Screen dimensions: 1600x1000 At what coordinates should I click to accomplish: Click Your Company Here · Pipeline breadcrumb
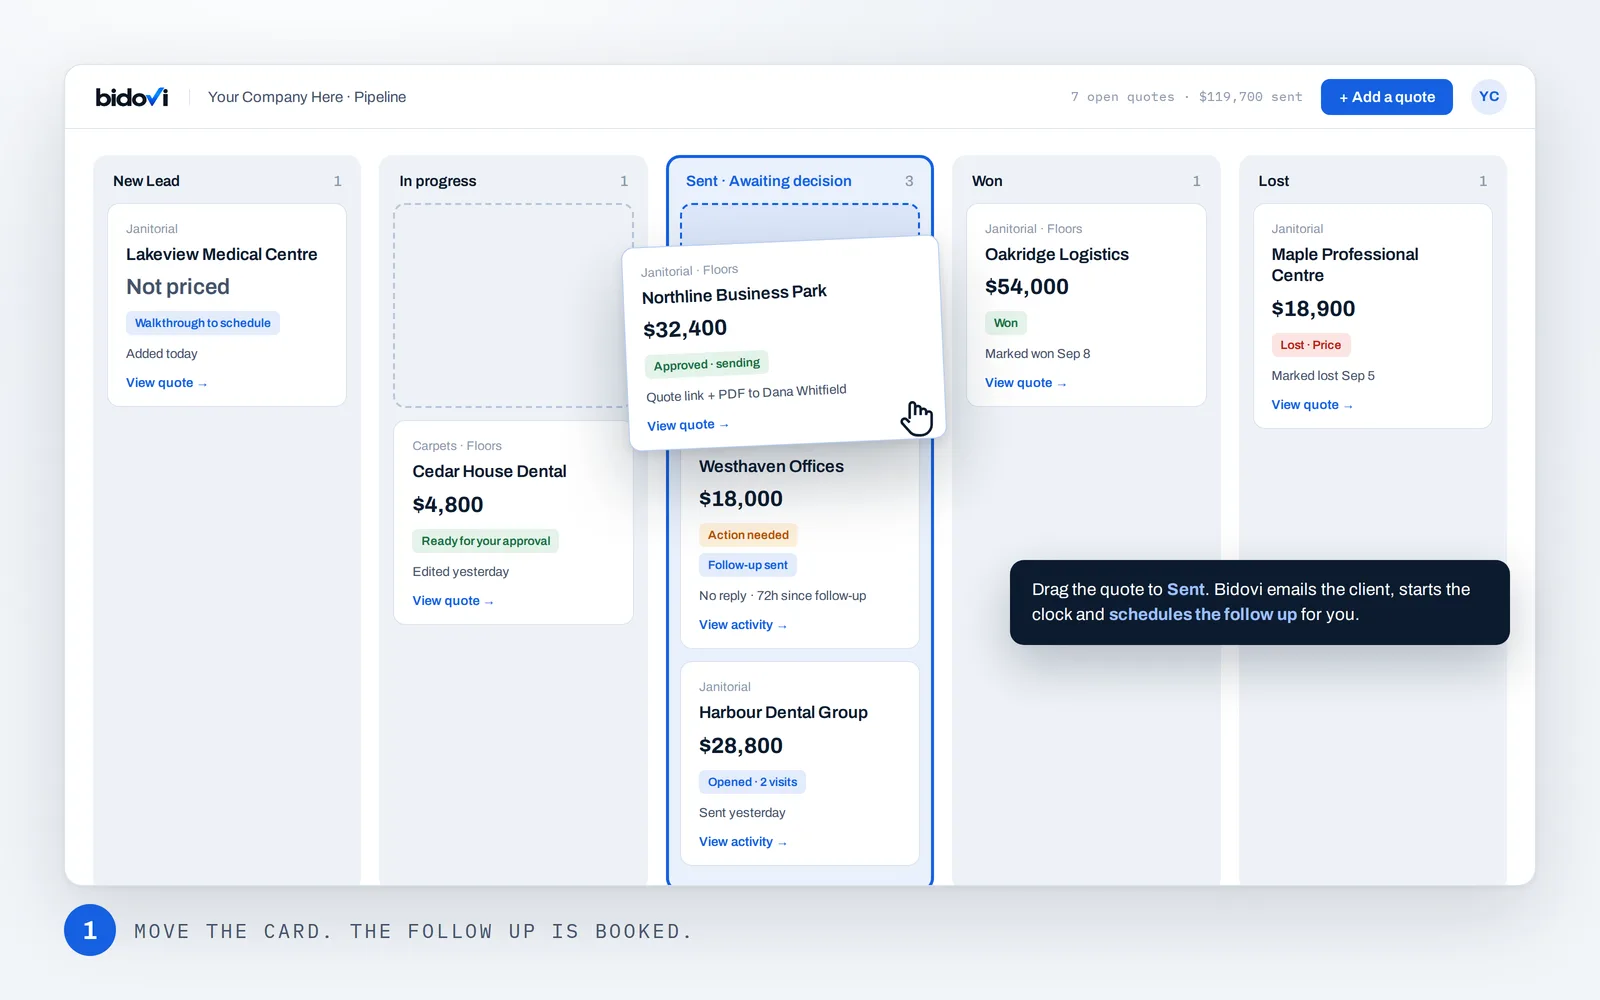click(307, 97)
